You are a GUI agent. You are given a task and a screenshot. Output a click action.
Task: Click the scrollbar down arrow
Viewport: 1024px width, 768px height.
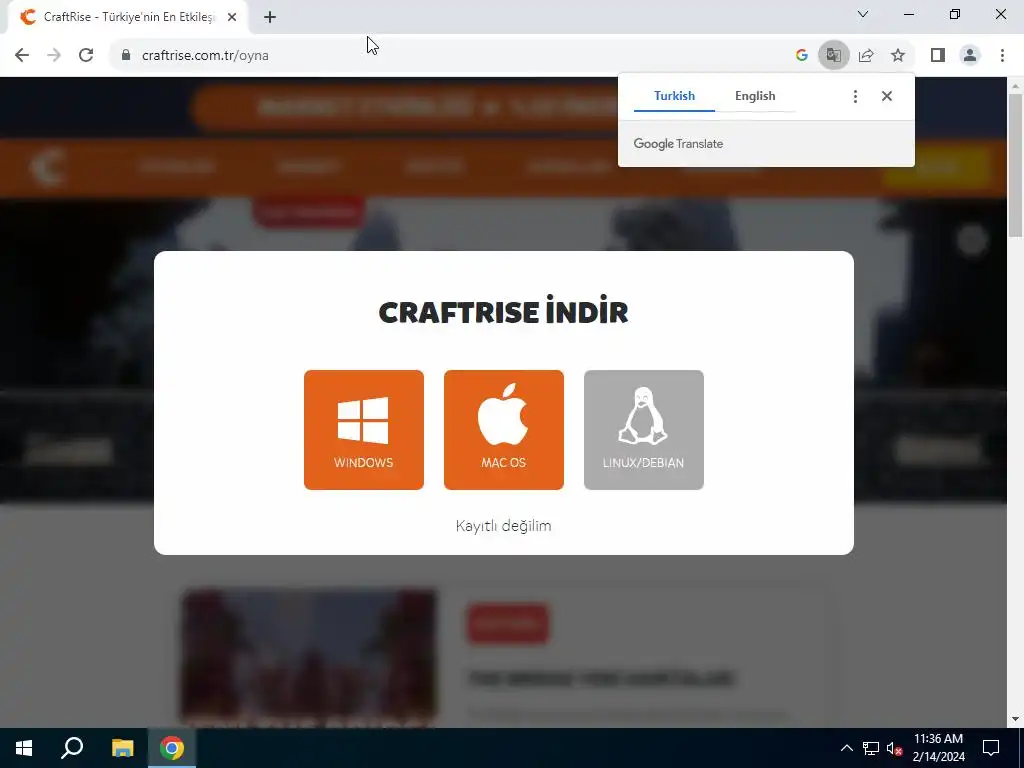[x=1015, y=719]
